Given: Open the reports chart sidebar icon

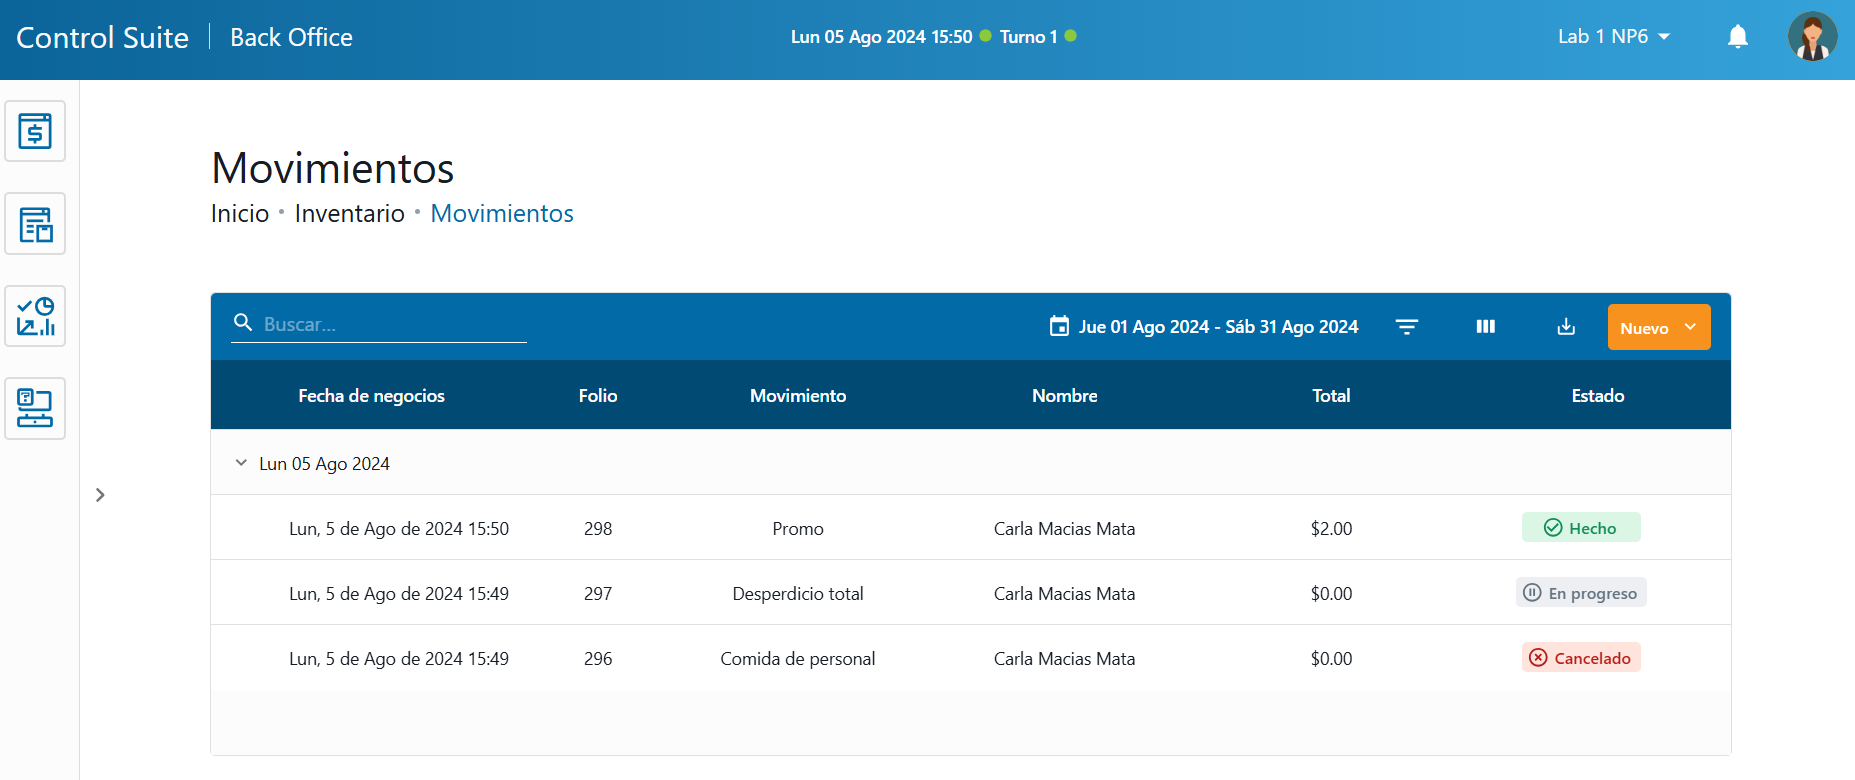Looking at the screenshot, I should click(35, 316).
